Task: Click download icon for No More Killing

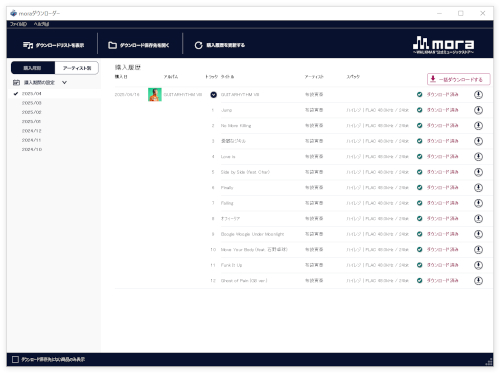Action: 478,126
